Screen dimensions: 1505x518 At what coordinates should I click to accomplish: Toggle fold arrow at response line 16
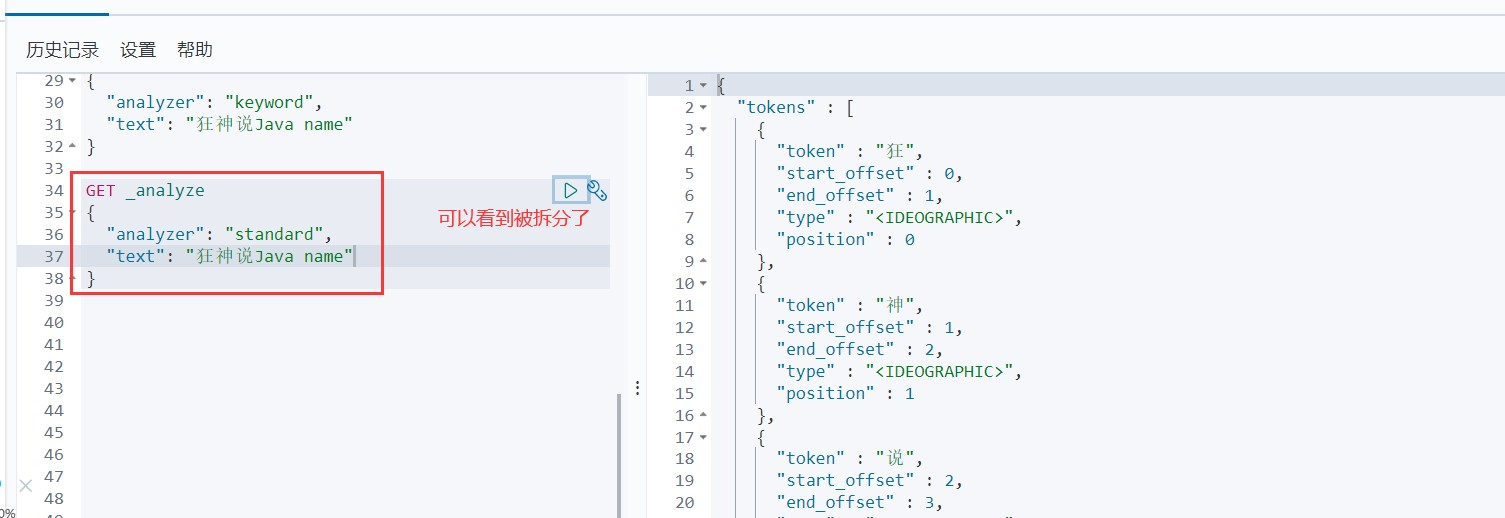click(x=703, y=416)
